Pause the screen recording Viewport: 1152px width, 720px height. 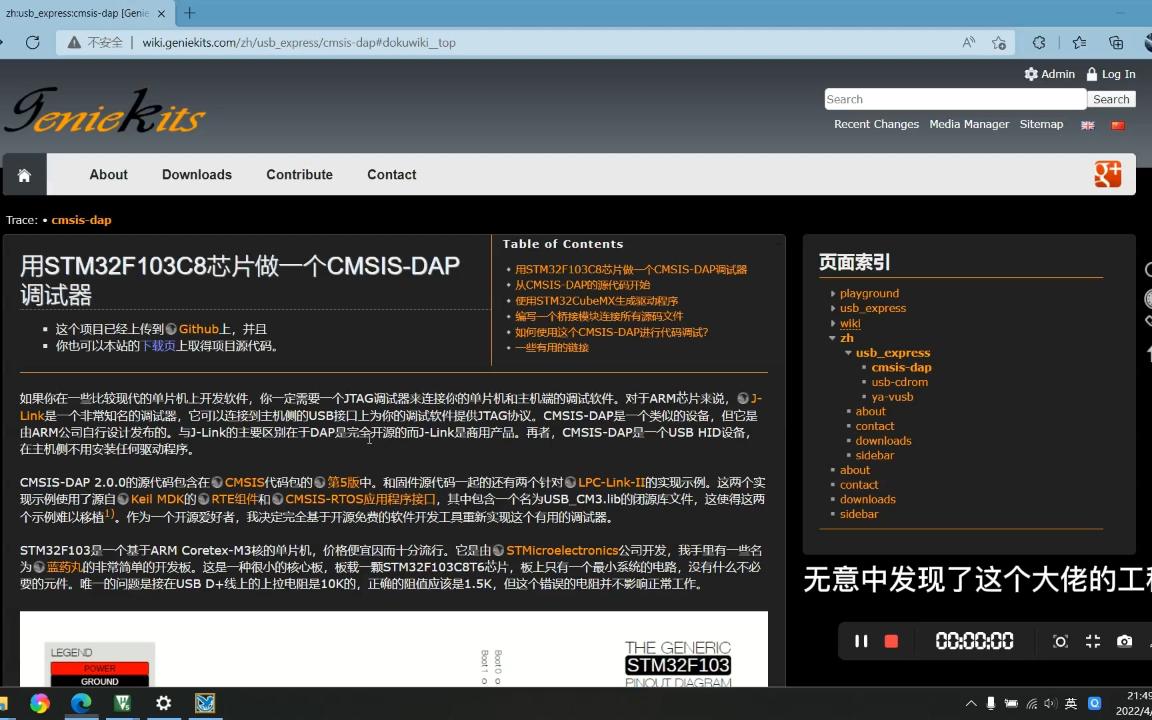860,641
